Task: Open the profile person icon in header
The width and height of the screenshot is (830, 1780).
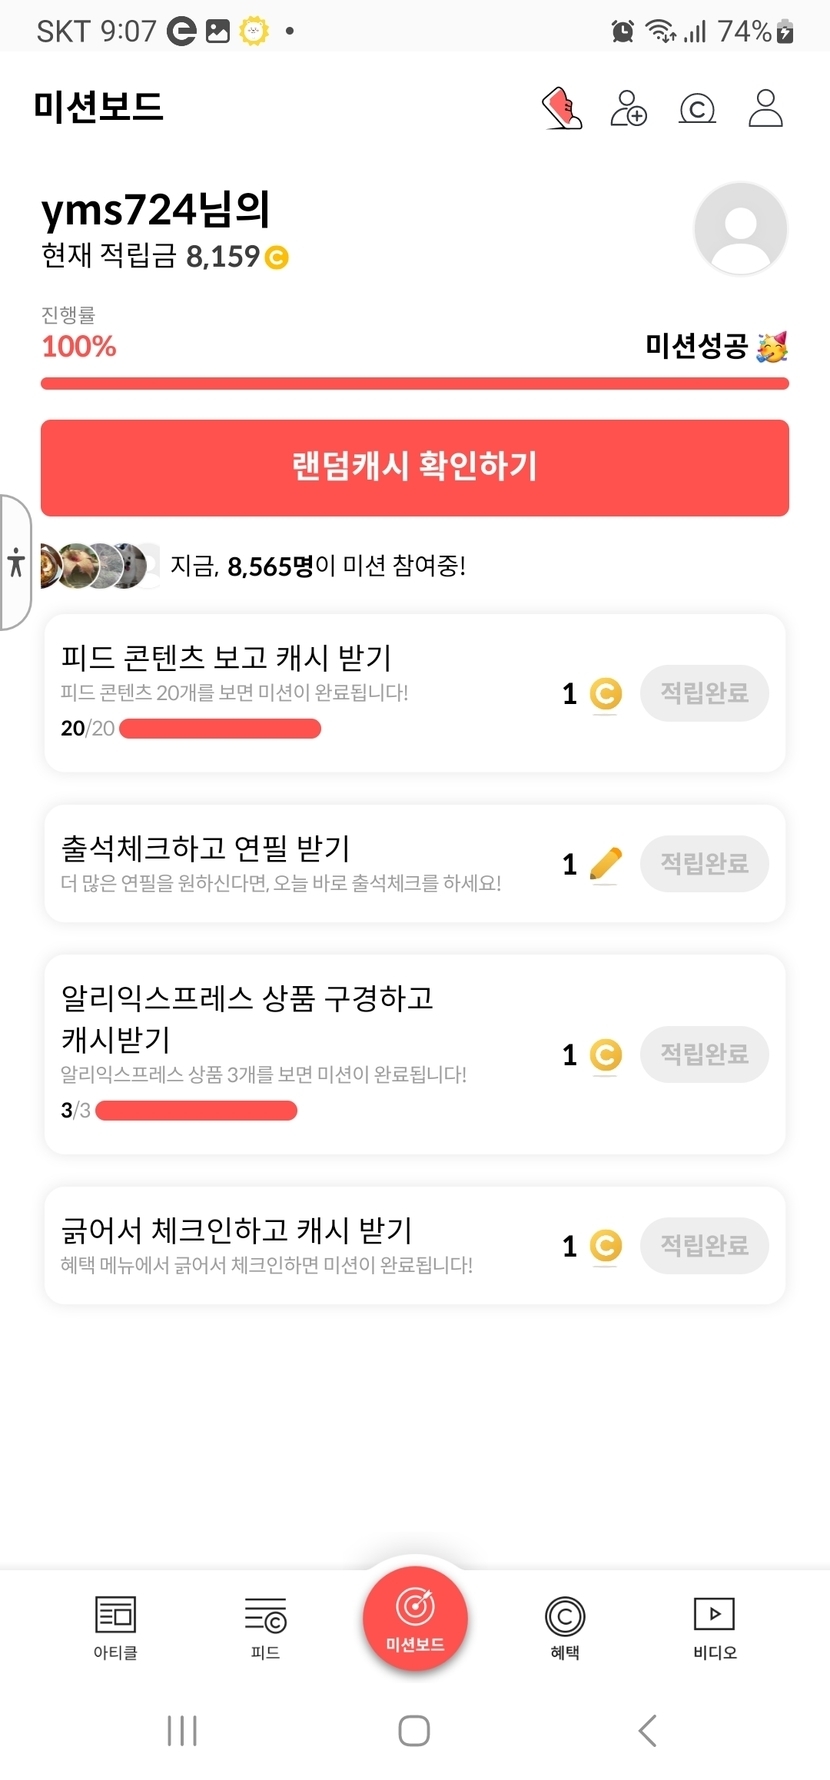Action: pos(765,108)
